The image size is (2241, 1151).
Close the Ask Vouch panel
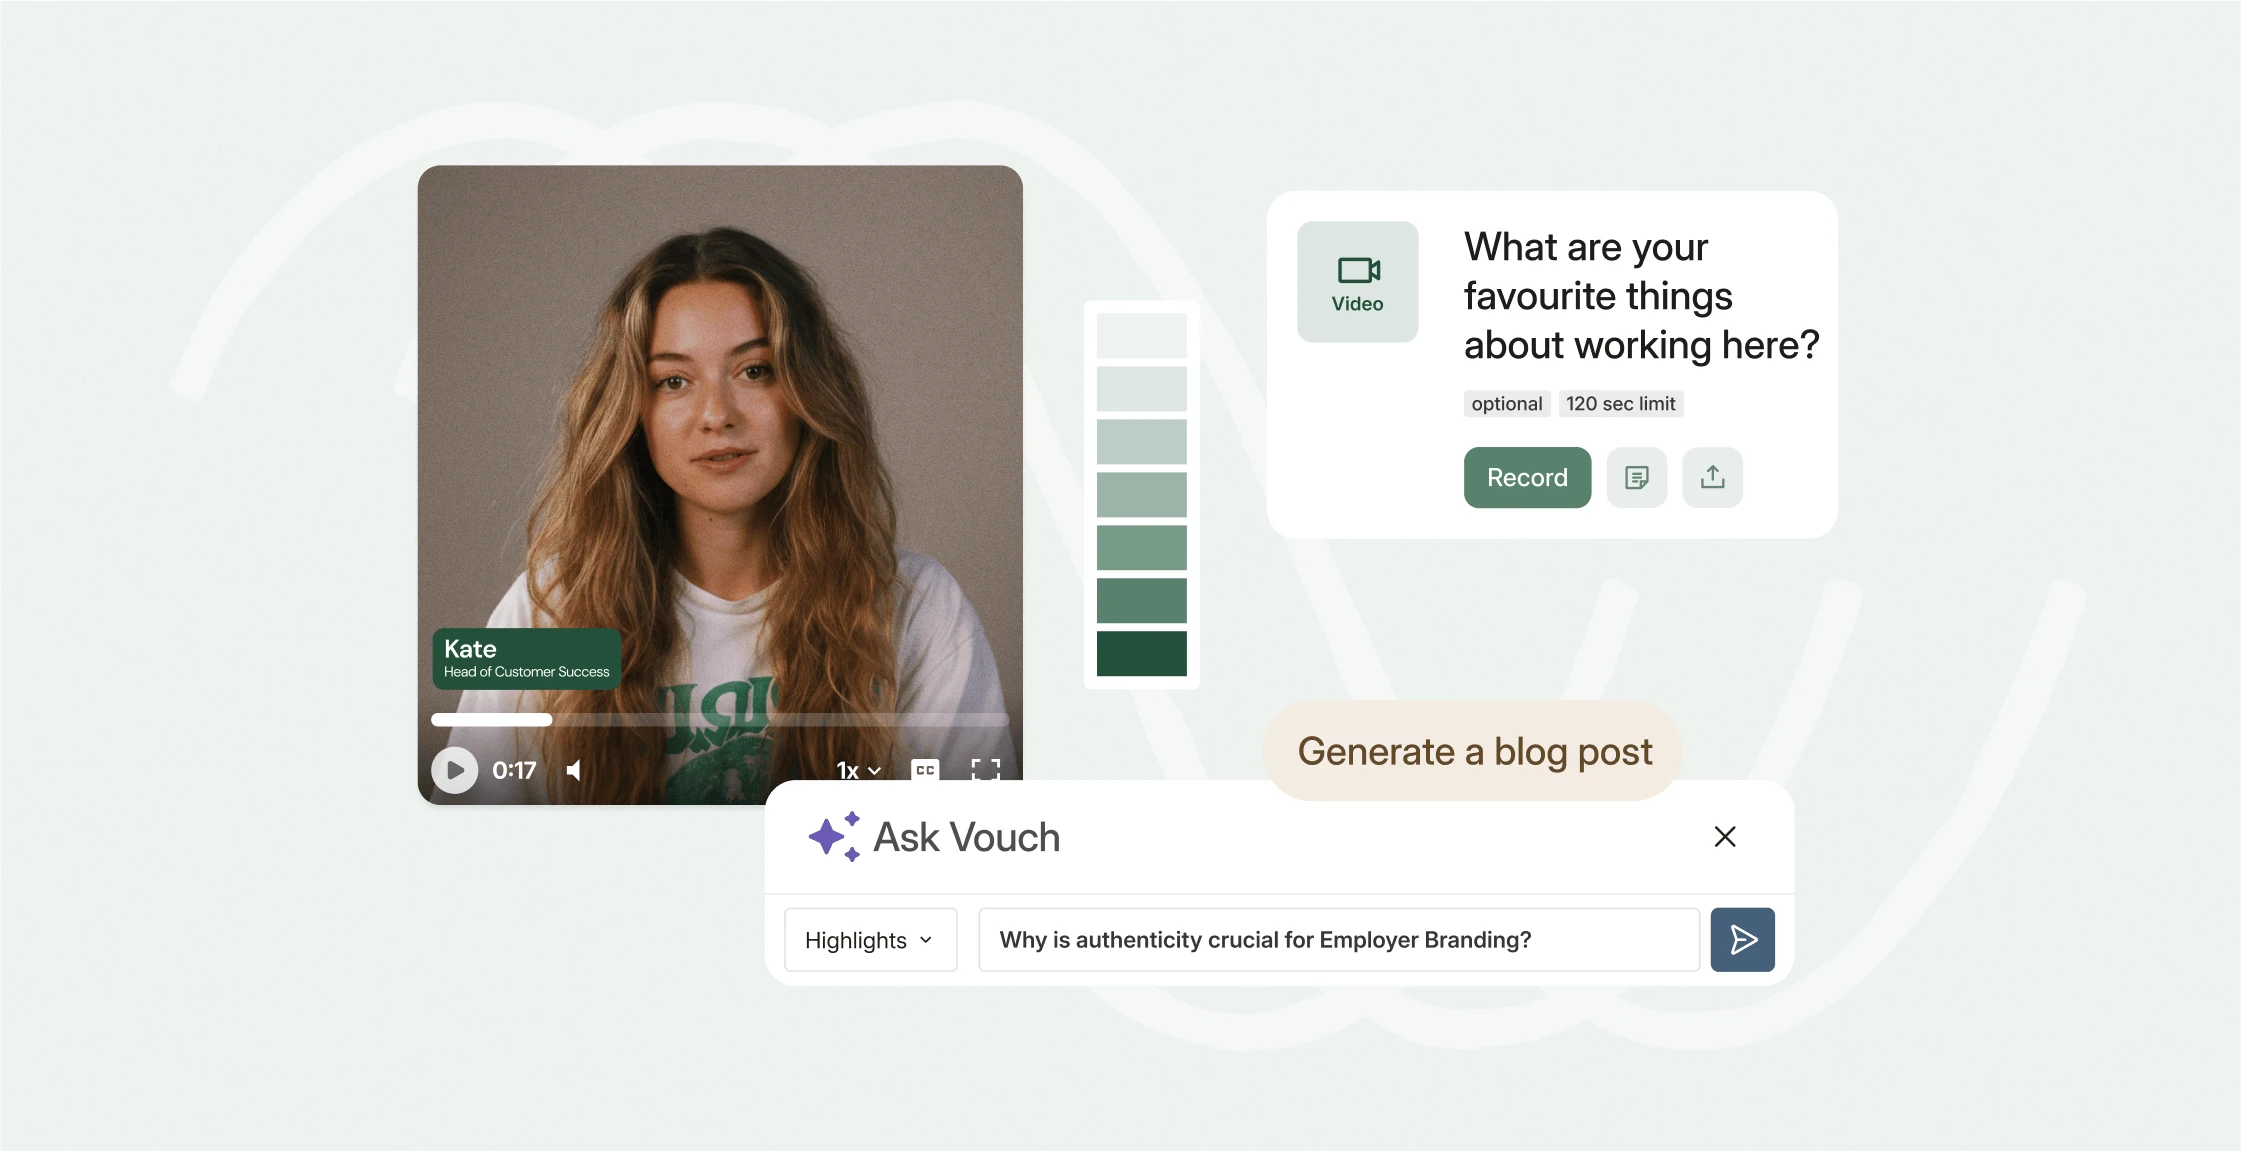(x=1724, y=836)
